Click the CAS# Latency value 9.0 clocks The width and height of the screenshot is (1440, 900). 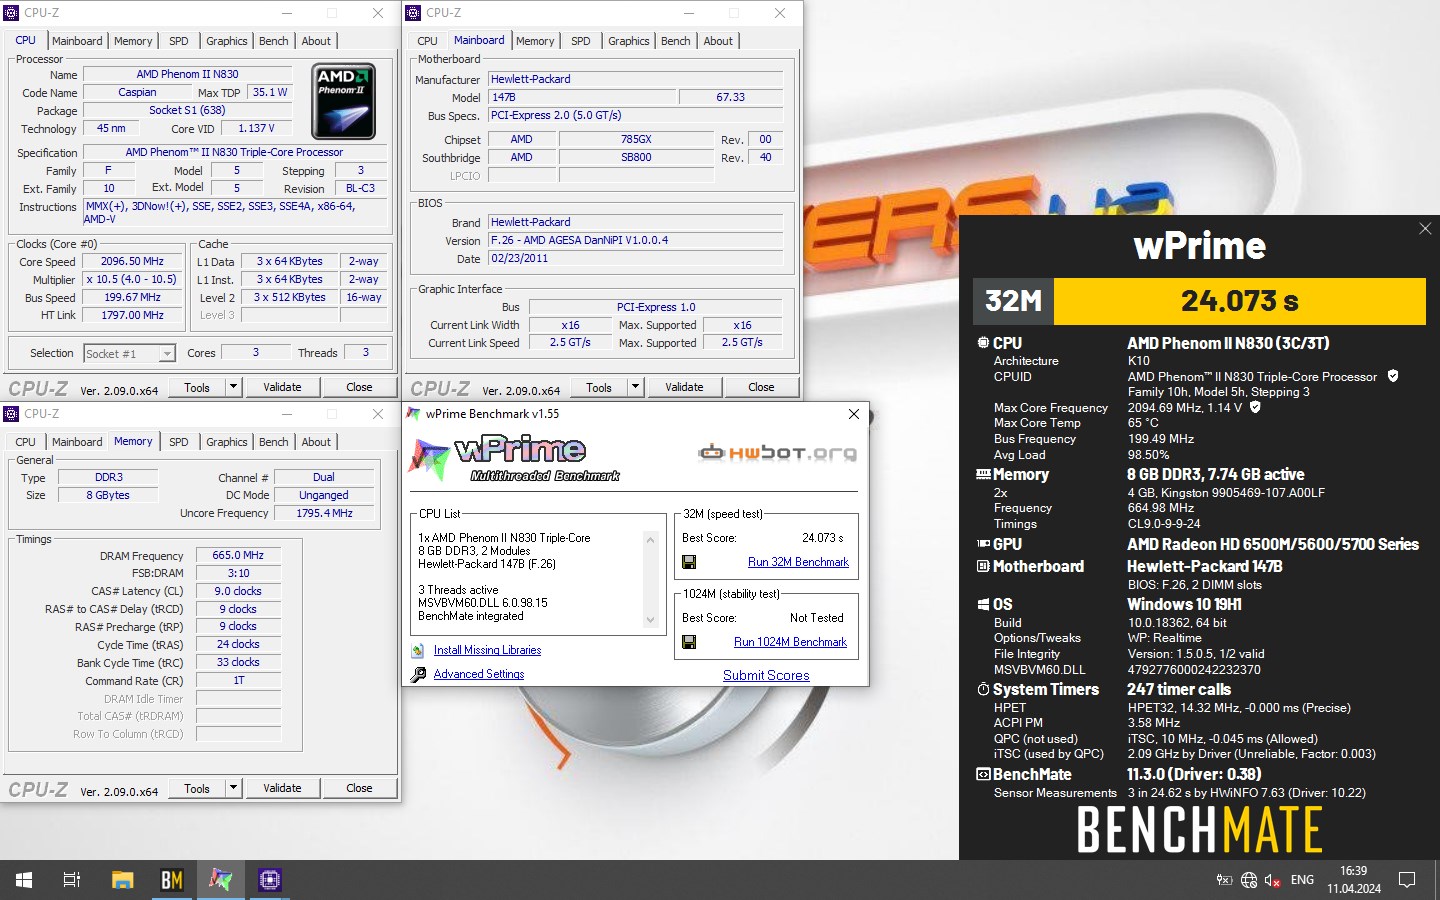coord(238,591)
